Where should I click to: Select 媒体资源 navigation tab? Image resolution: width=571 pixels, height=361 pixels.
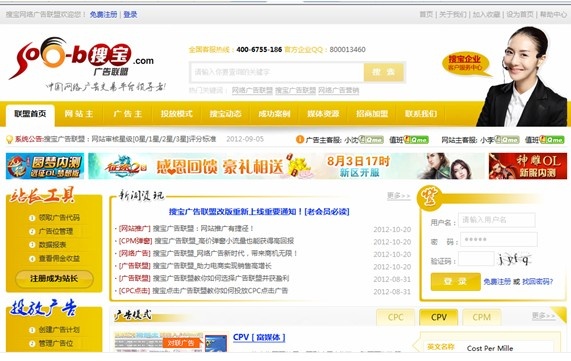[x=323, y=114]
